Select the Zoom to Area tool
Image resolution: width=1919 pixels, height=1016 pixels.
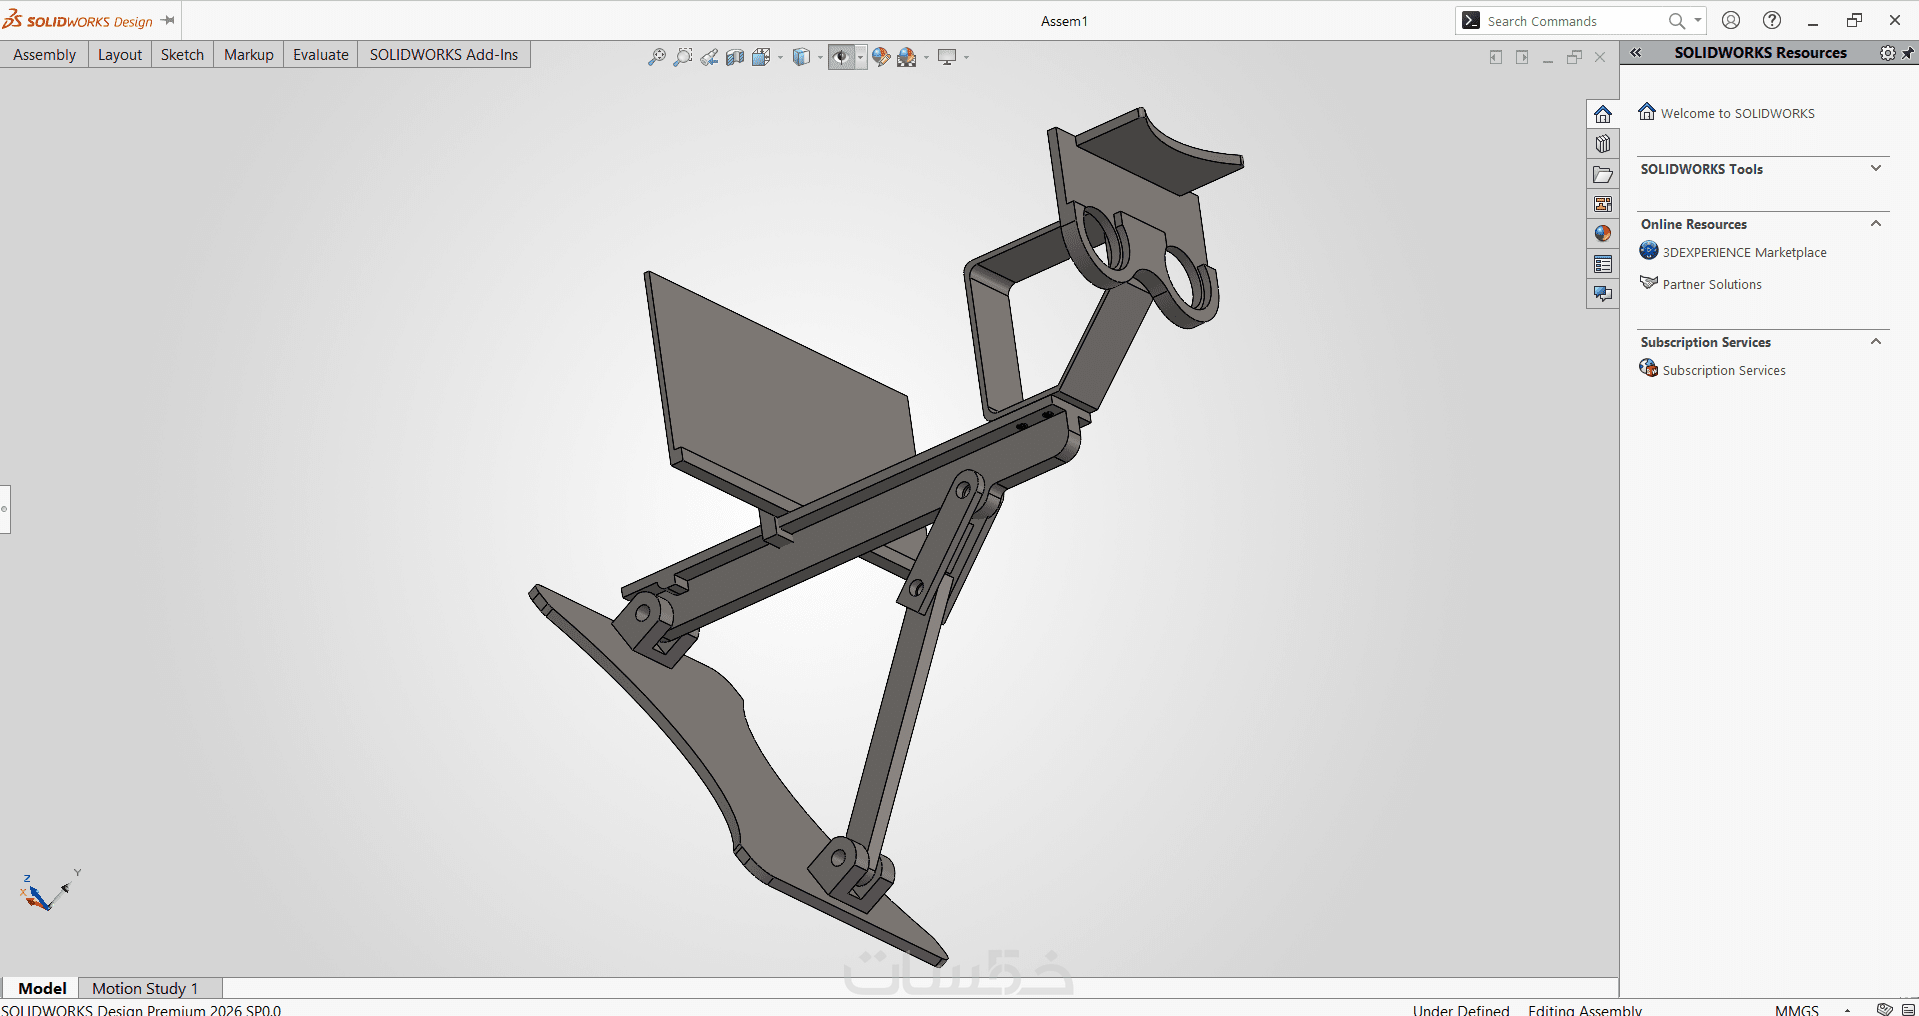tap(683, 57)
